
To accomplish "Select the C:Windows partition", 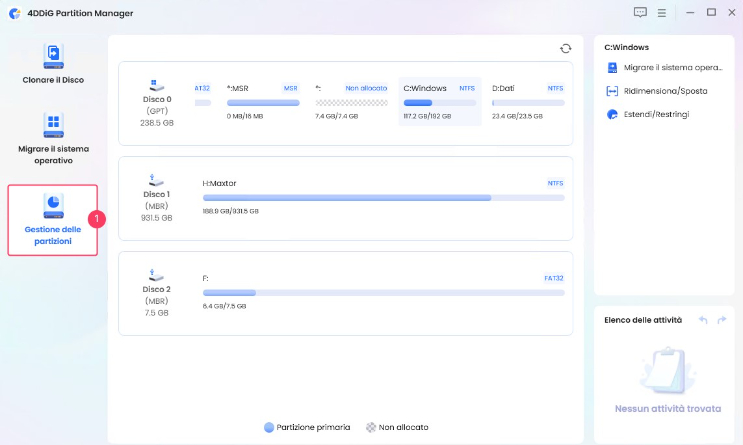I will pyautogui.click(x=440, y=101).
